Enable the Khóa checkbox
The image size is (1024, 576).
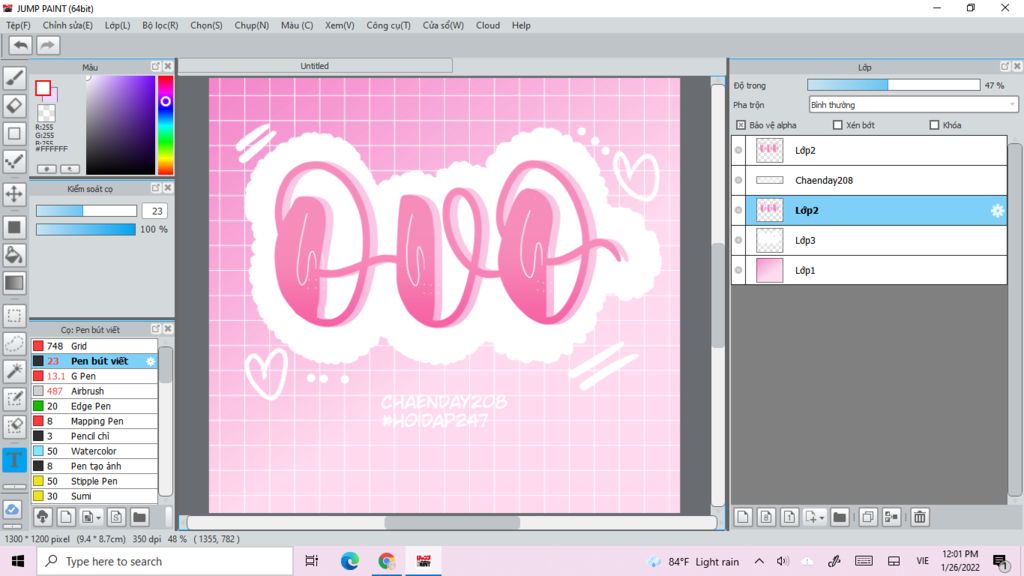pos(934,125)
